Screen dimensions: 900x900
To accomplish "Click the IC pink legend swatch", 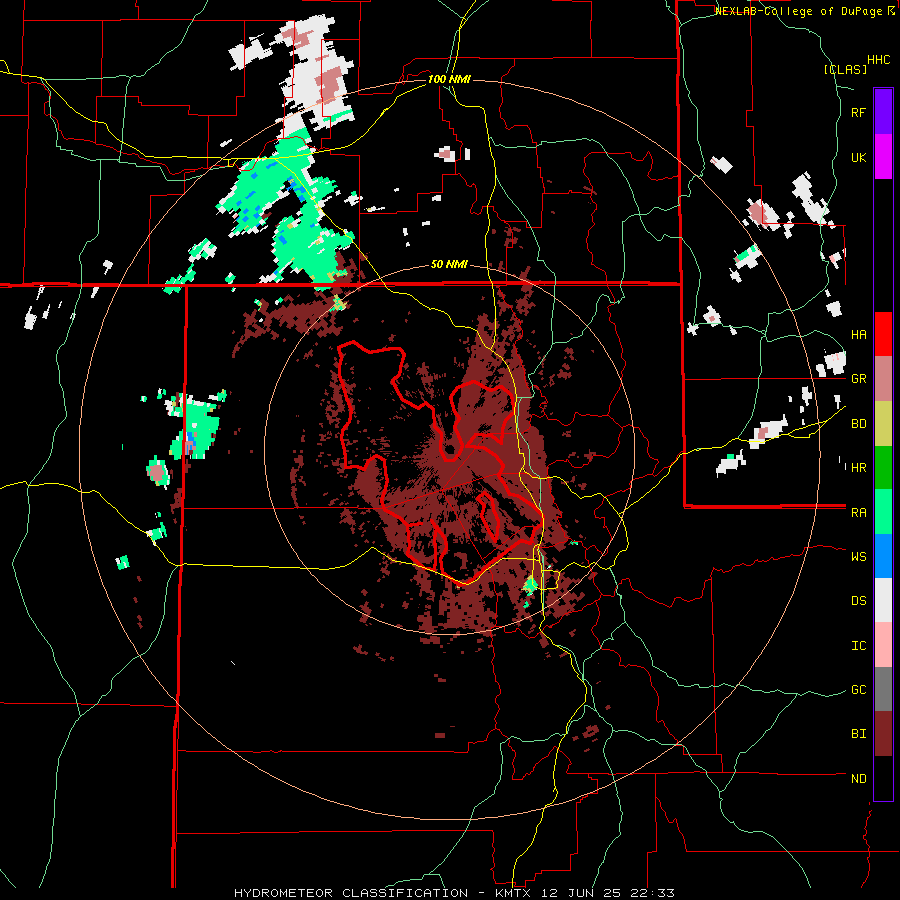I will [x=883, y=645].
